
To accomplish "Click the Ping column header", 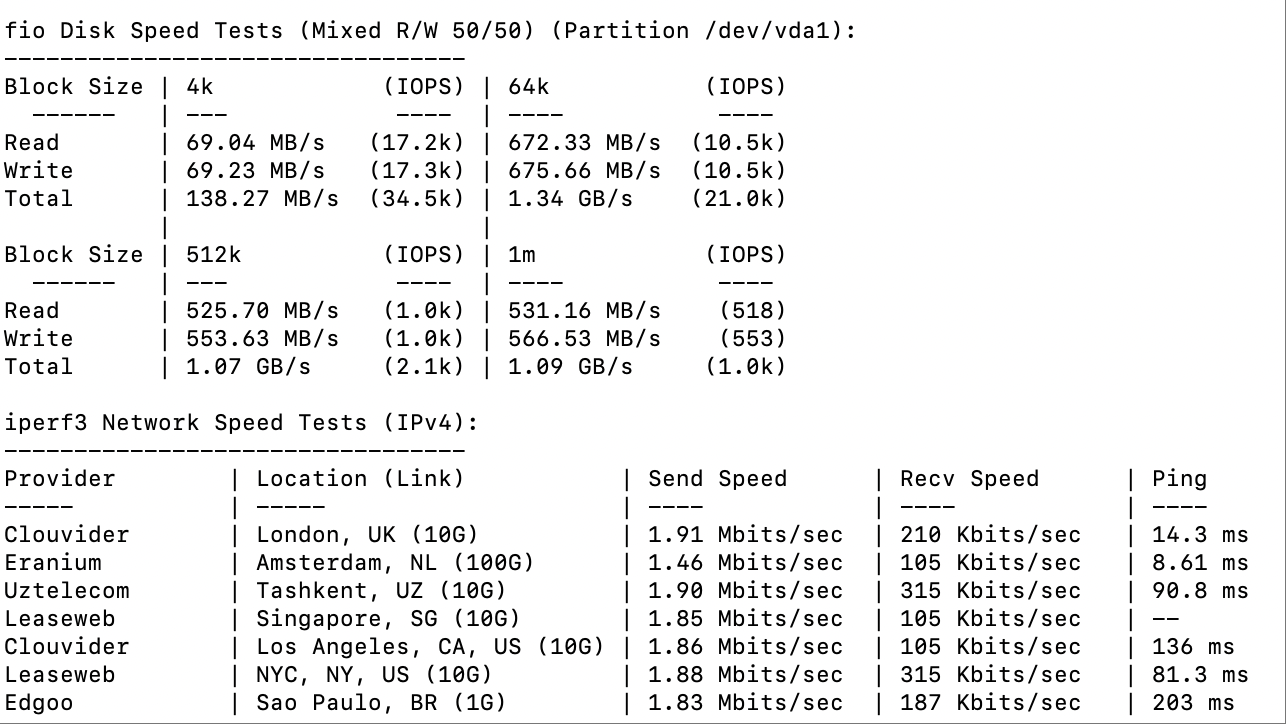I will coord(1180,479).
